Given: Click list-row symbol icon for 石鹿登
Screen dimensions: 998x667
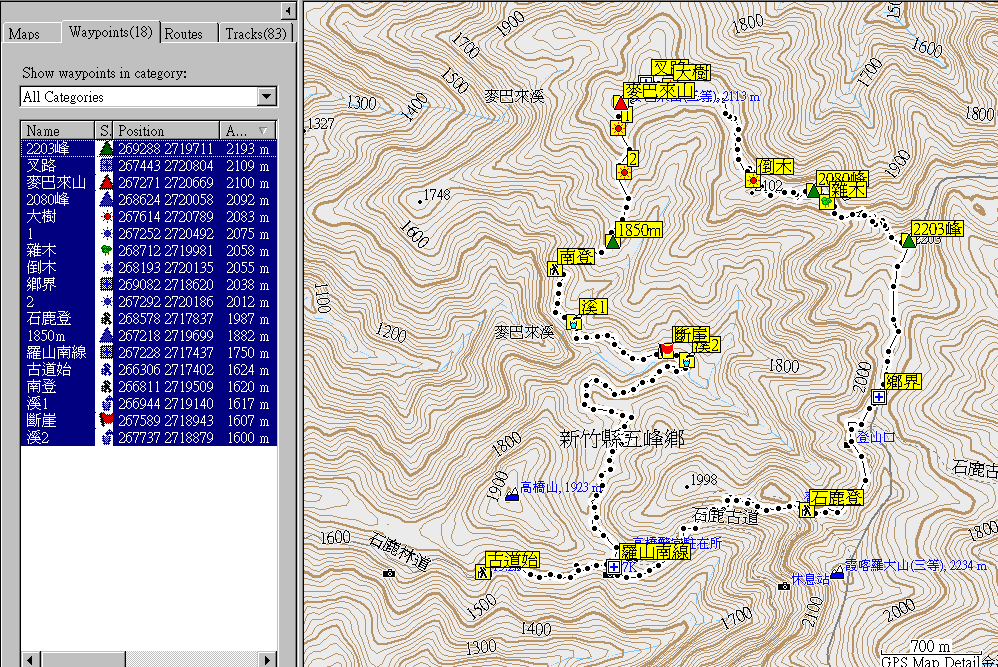Looking at the screenshot, I should coord(106,318).
